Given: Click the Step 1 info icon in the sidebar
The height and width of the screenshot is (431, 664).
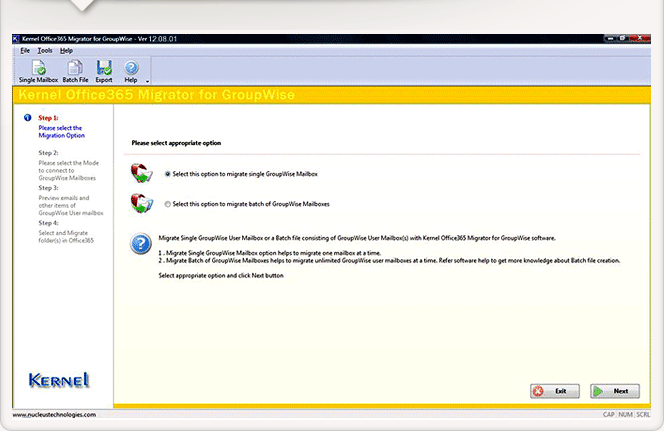Looking at the screenshot, I should click(x=28, y=118).
